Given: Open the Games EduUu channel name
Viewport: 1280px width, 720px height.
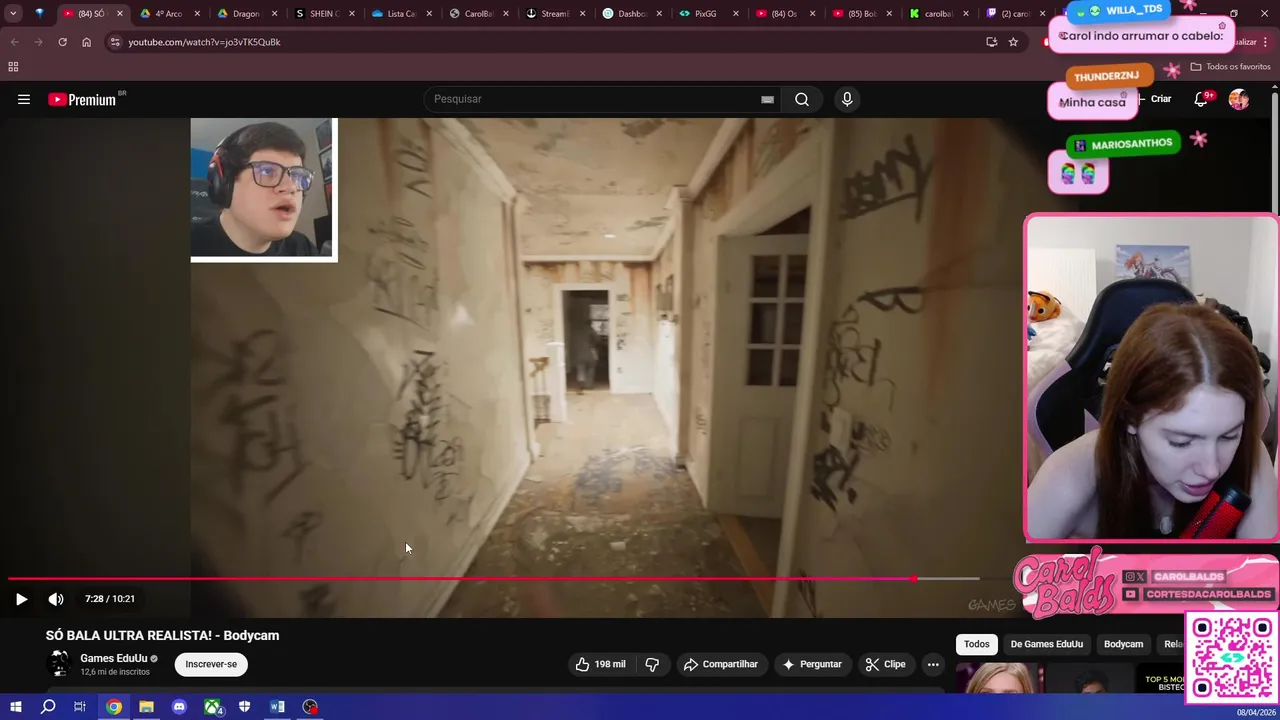Looking at the screenshot, I should click(114, 658).
